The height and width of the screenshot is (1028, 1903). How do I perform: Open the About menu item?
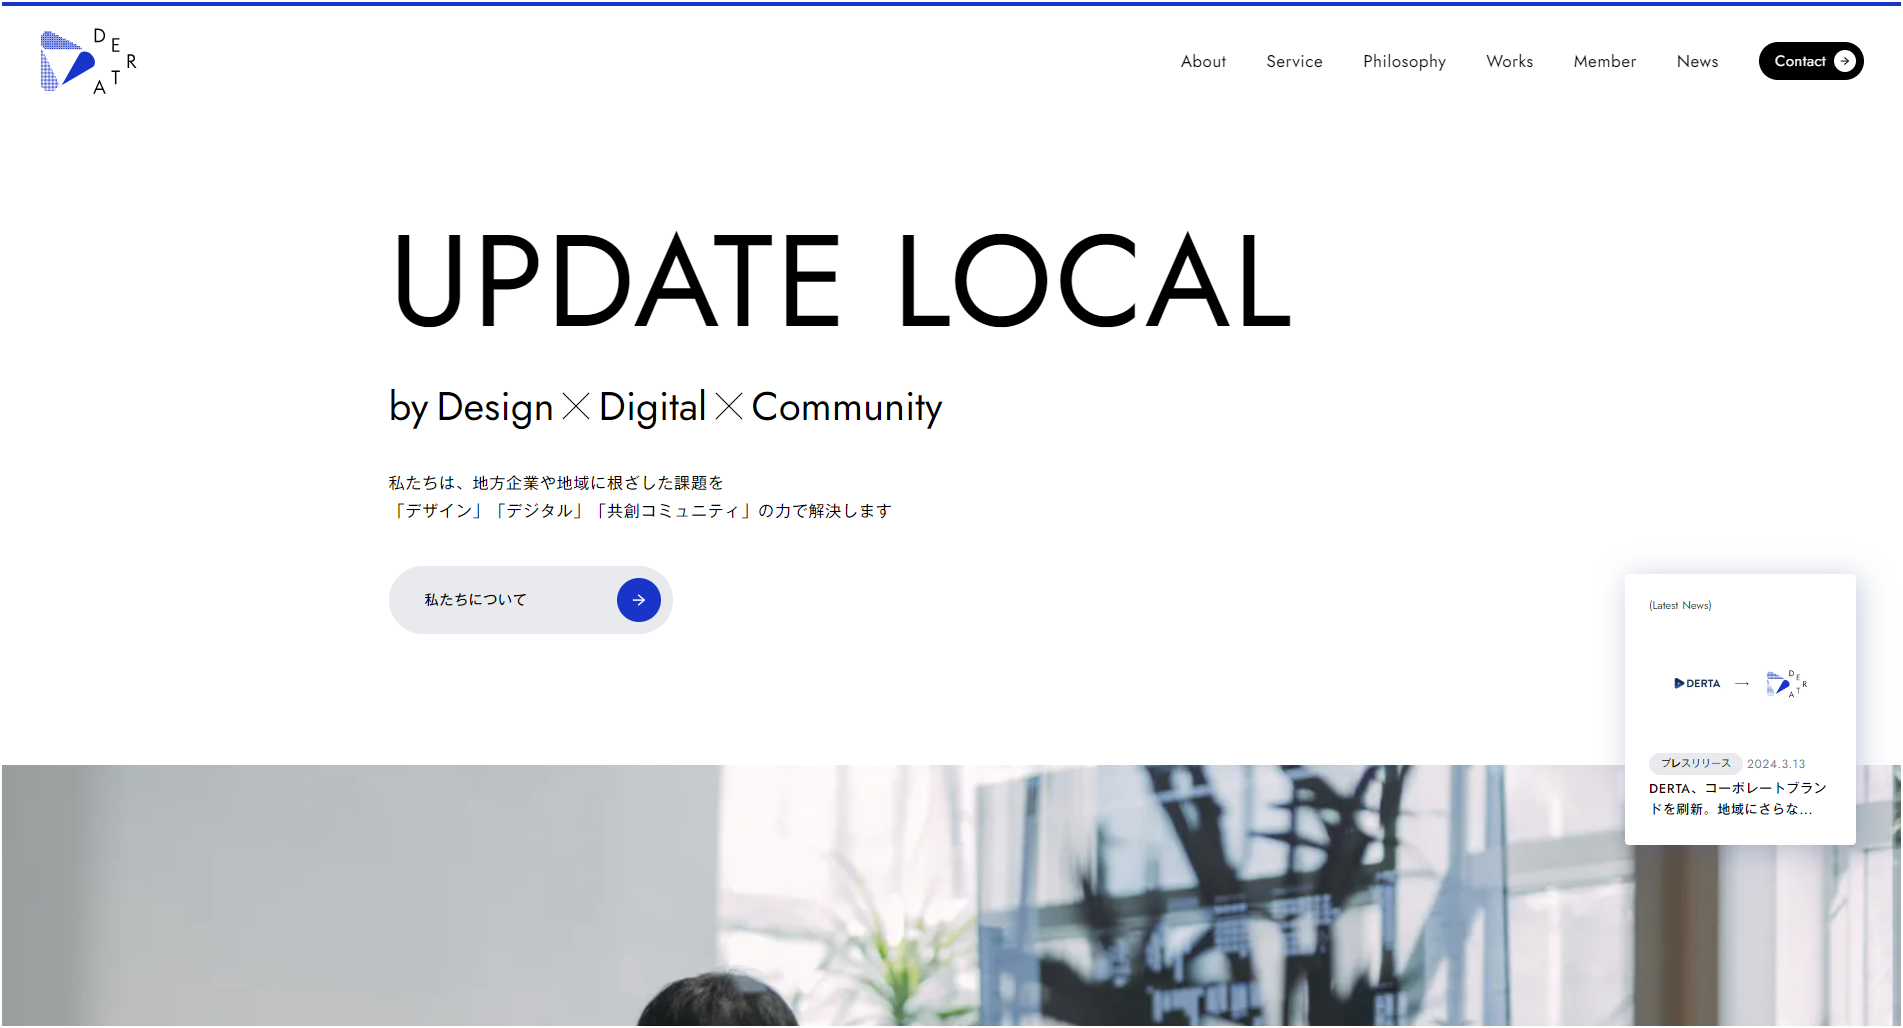click(x=1203, y=61)
